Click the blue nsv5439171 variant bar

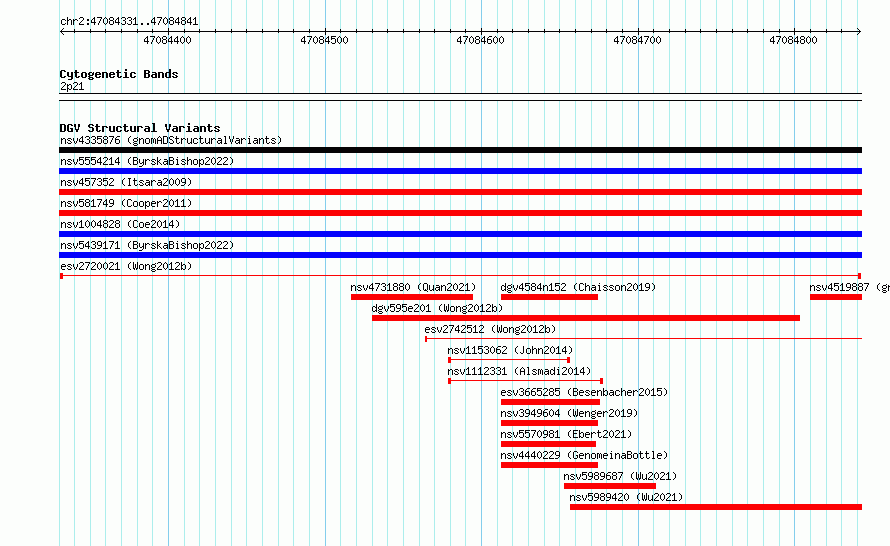click(460, 255)
